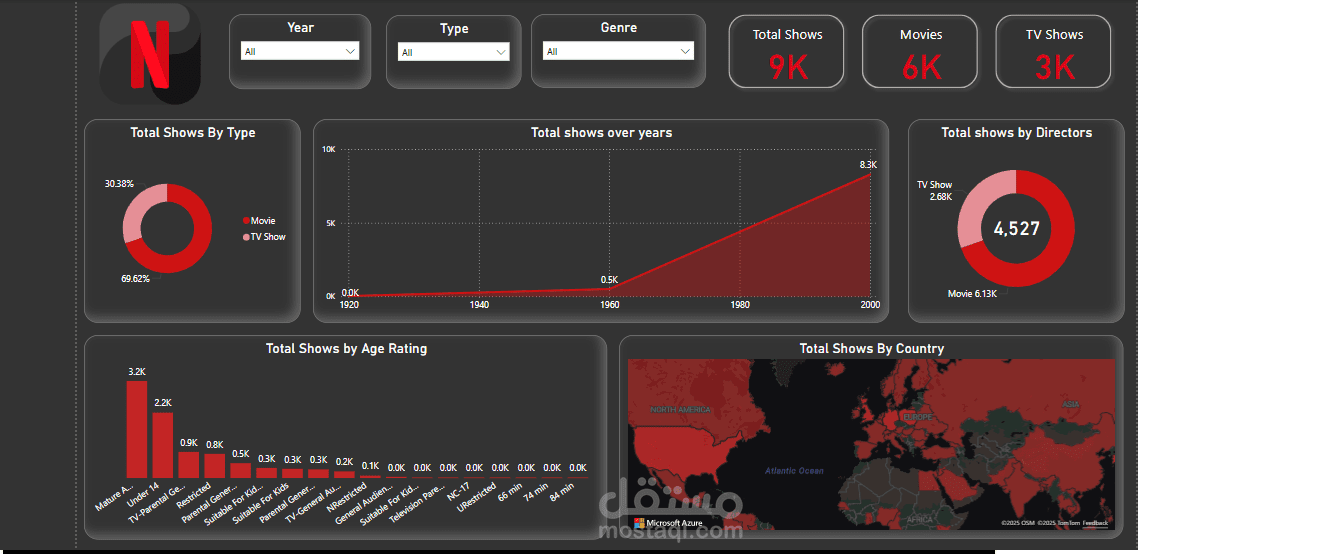Screen dimensions: 1343x554
Task: Click the Total Shows by Age Rating title
Action: (x=346, y=349)
